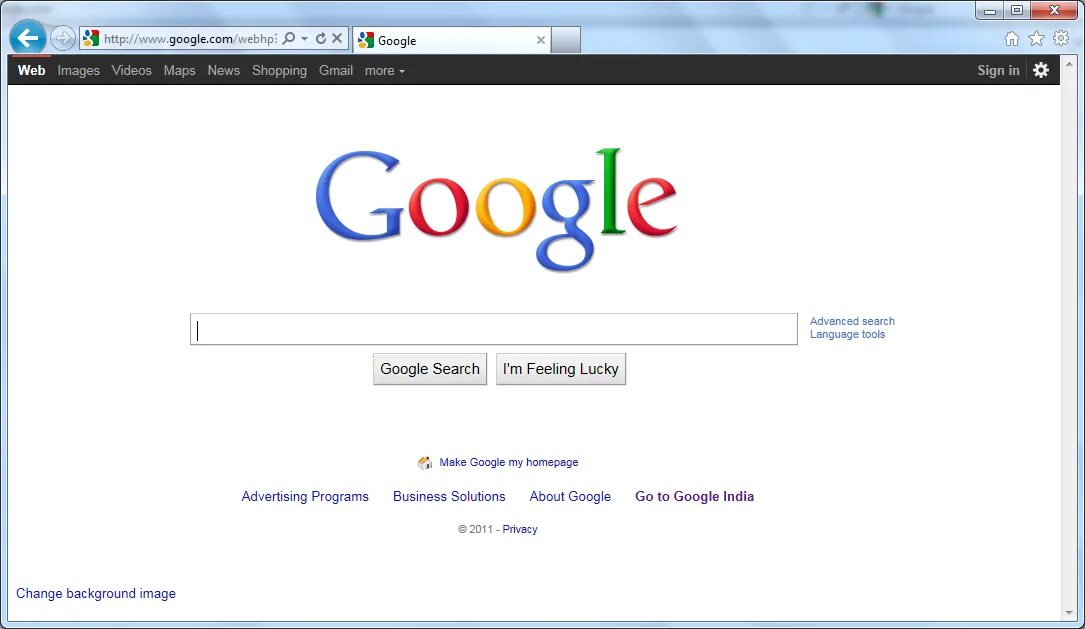Screen dimensions: 1085x629
Task: Open the Language tools link
Action: point(847,334)
